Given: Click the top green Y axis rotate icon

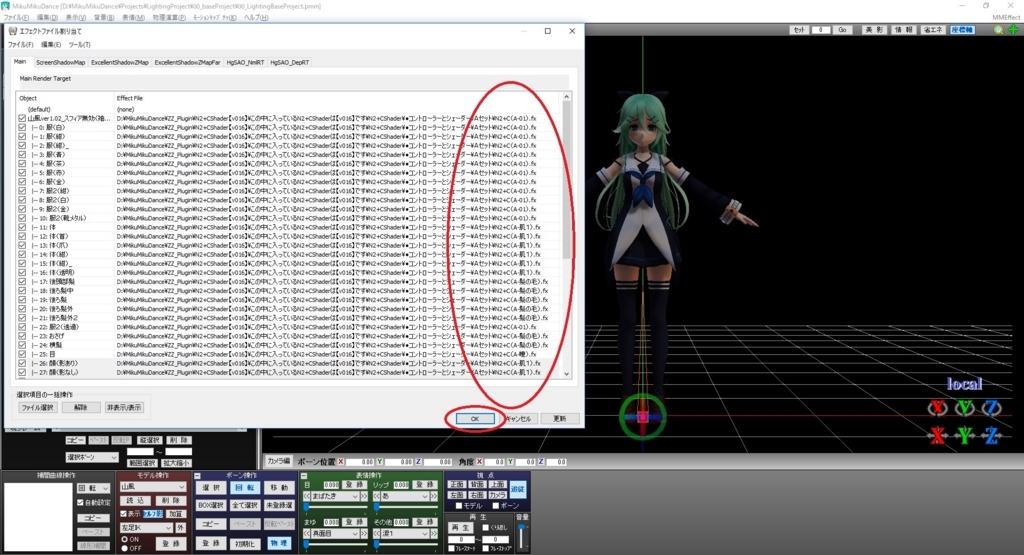Looking at the screenshot, I should pyautogui.click(x=965, y=408).
